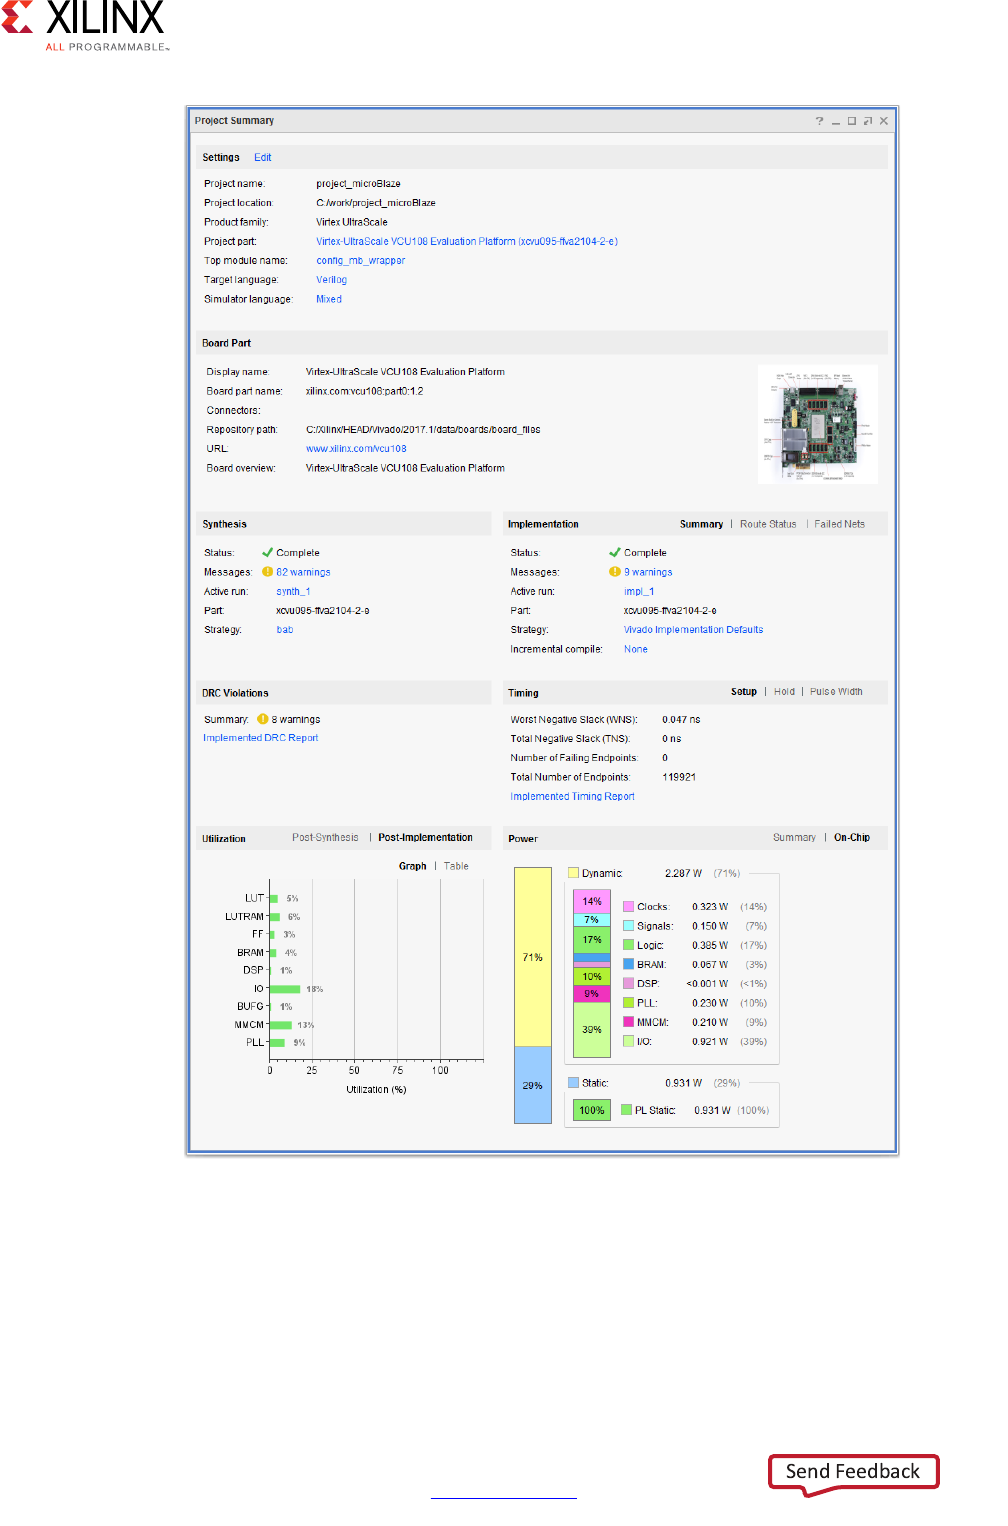Open Edit link in Settings
Screen dimensions: 1008x1526
263,158
